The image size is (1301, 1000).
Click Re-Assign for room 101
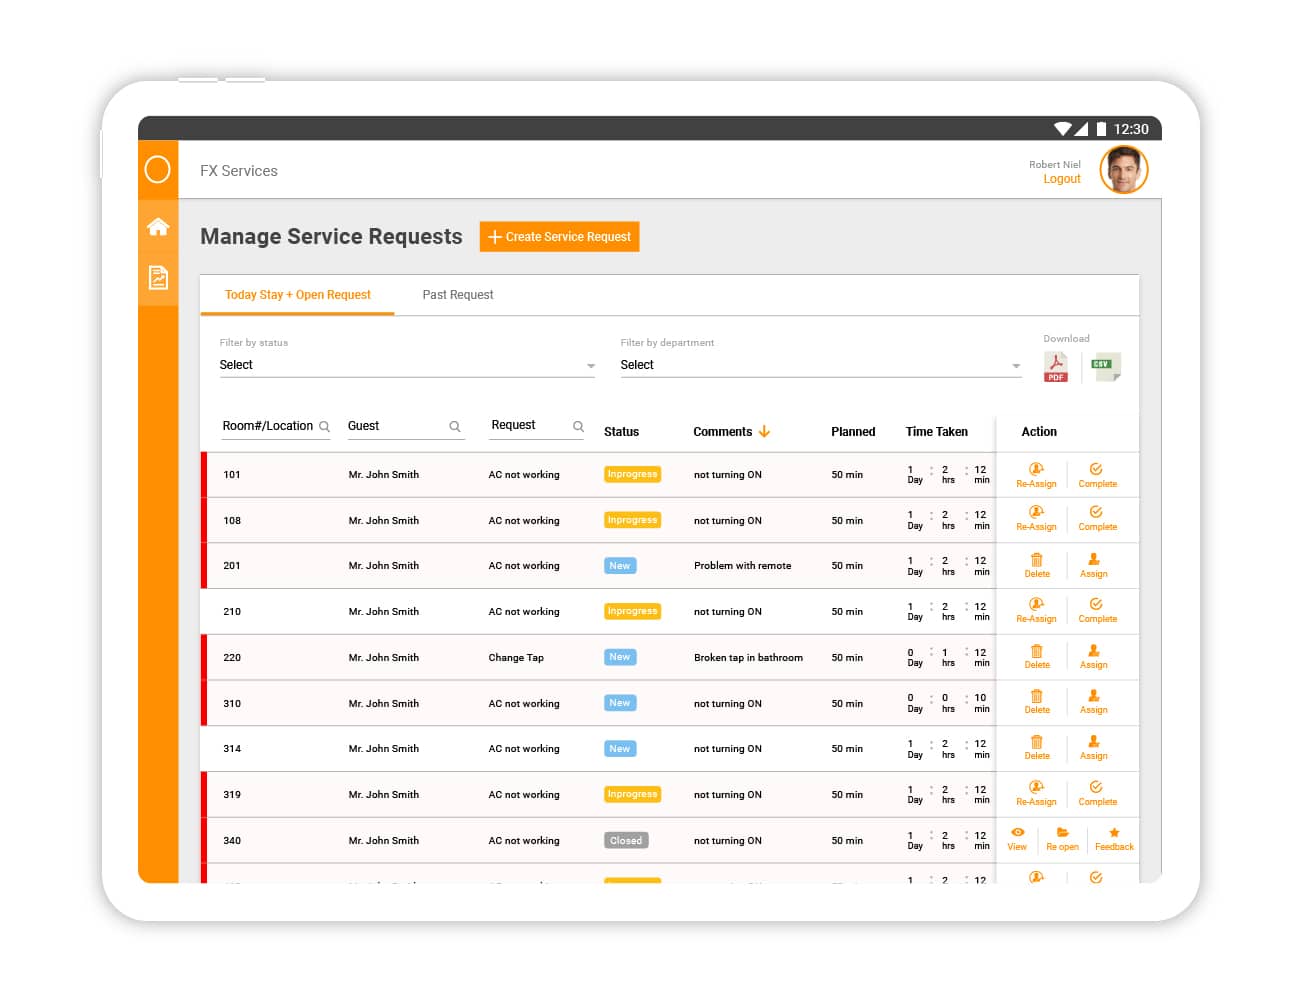coord(1036,475)
